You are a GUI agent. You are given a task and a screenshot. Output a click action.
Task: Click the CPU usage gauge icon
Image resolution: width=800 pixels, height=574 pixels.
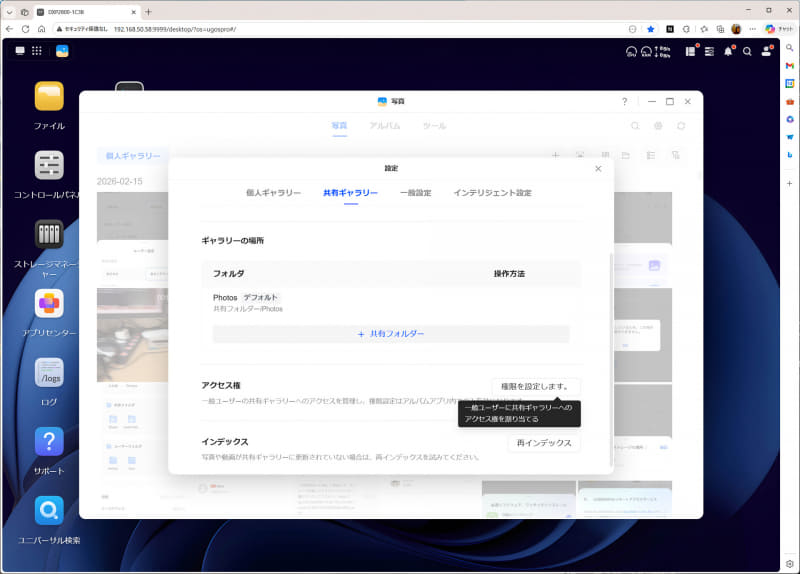(631, 52)
